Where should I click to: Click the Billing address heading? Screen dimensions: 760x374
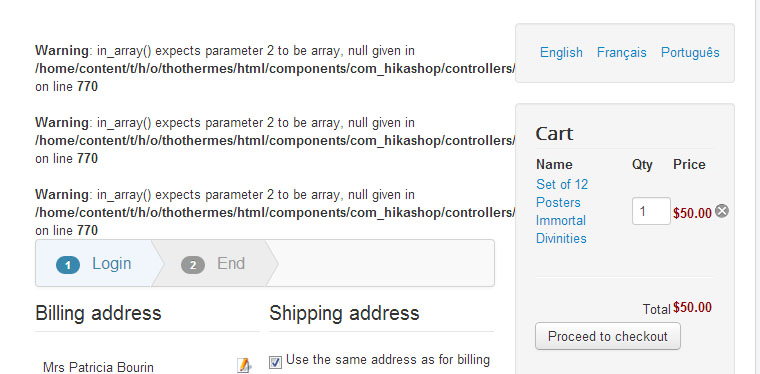(x=98, y=313)
